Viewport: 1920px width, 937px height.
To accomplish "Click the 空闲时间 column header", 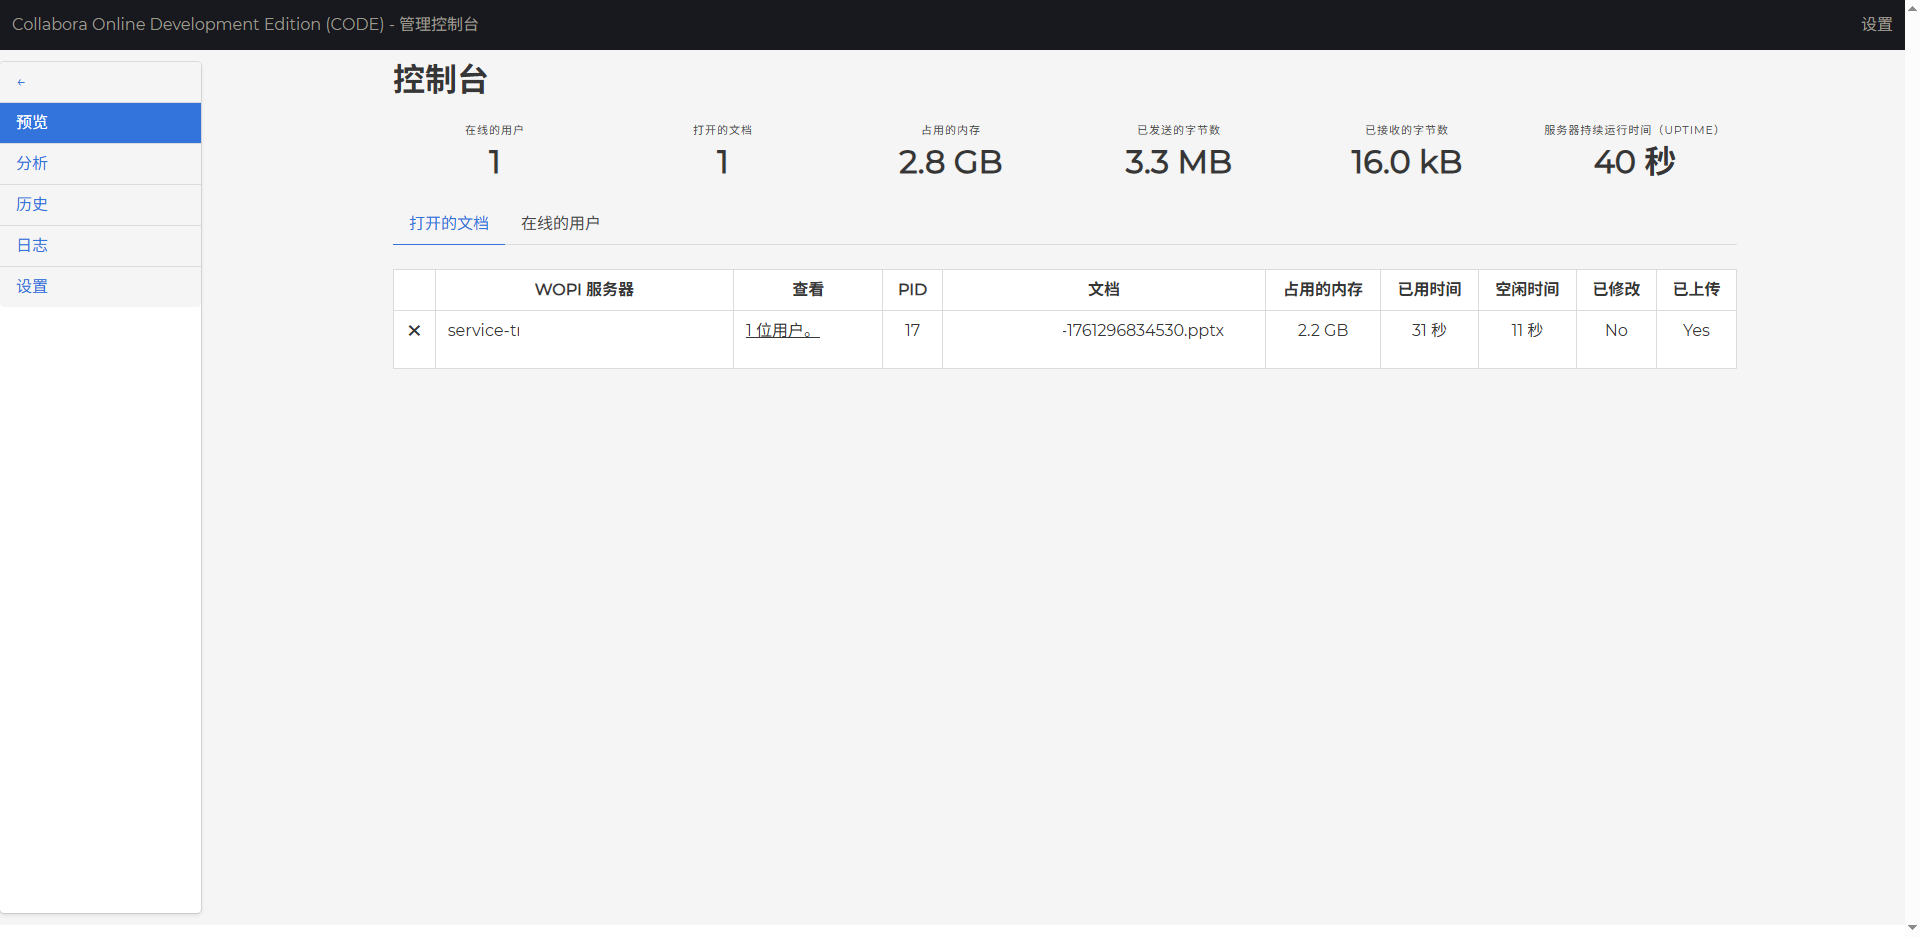I will (1527, 290).
